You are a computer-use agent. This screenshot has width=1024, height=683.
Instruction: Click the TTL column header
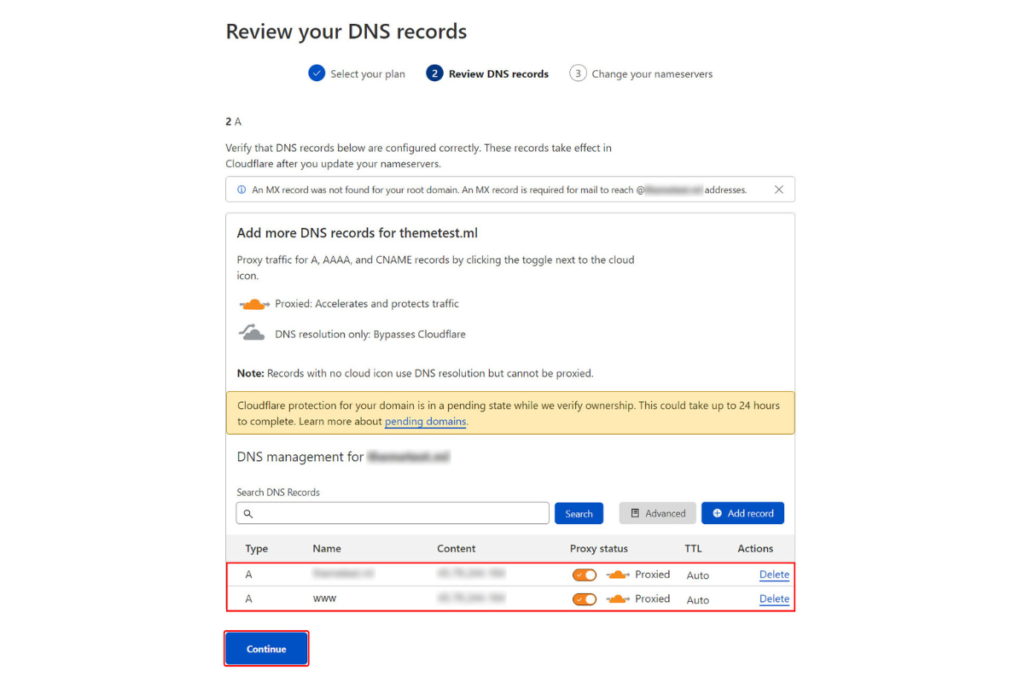[x=693, y=548]
